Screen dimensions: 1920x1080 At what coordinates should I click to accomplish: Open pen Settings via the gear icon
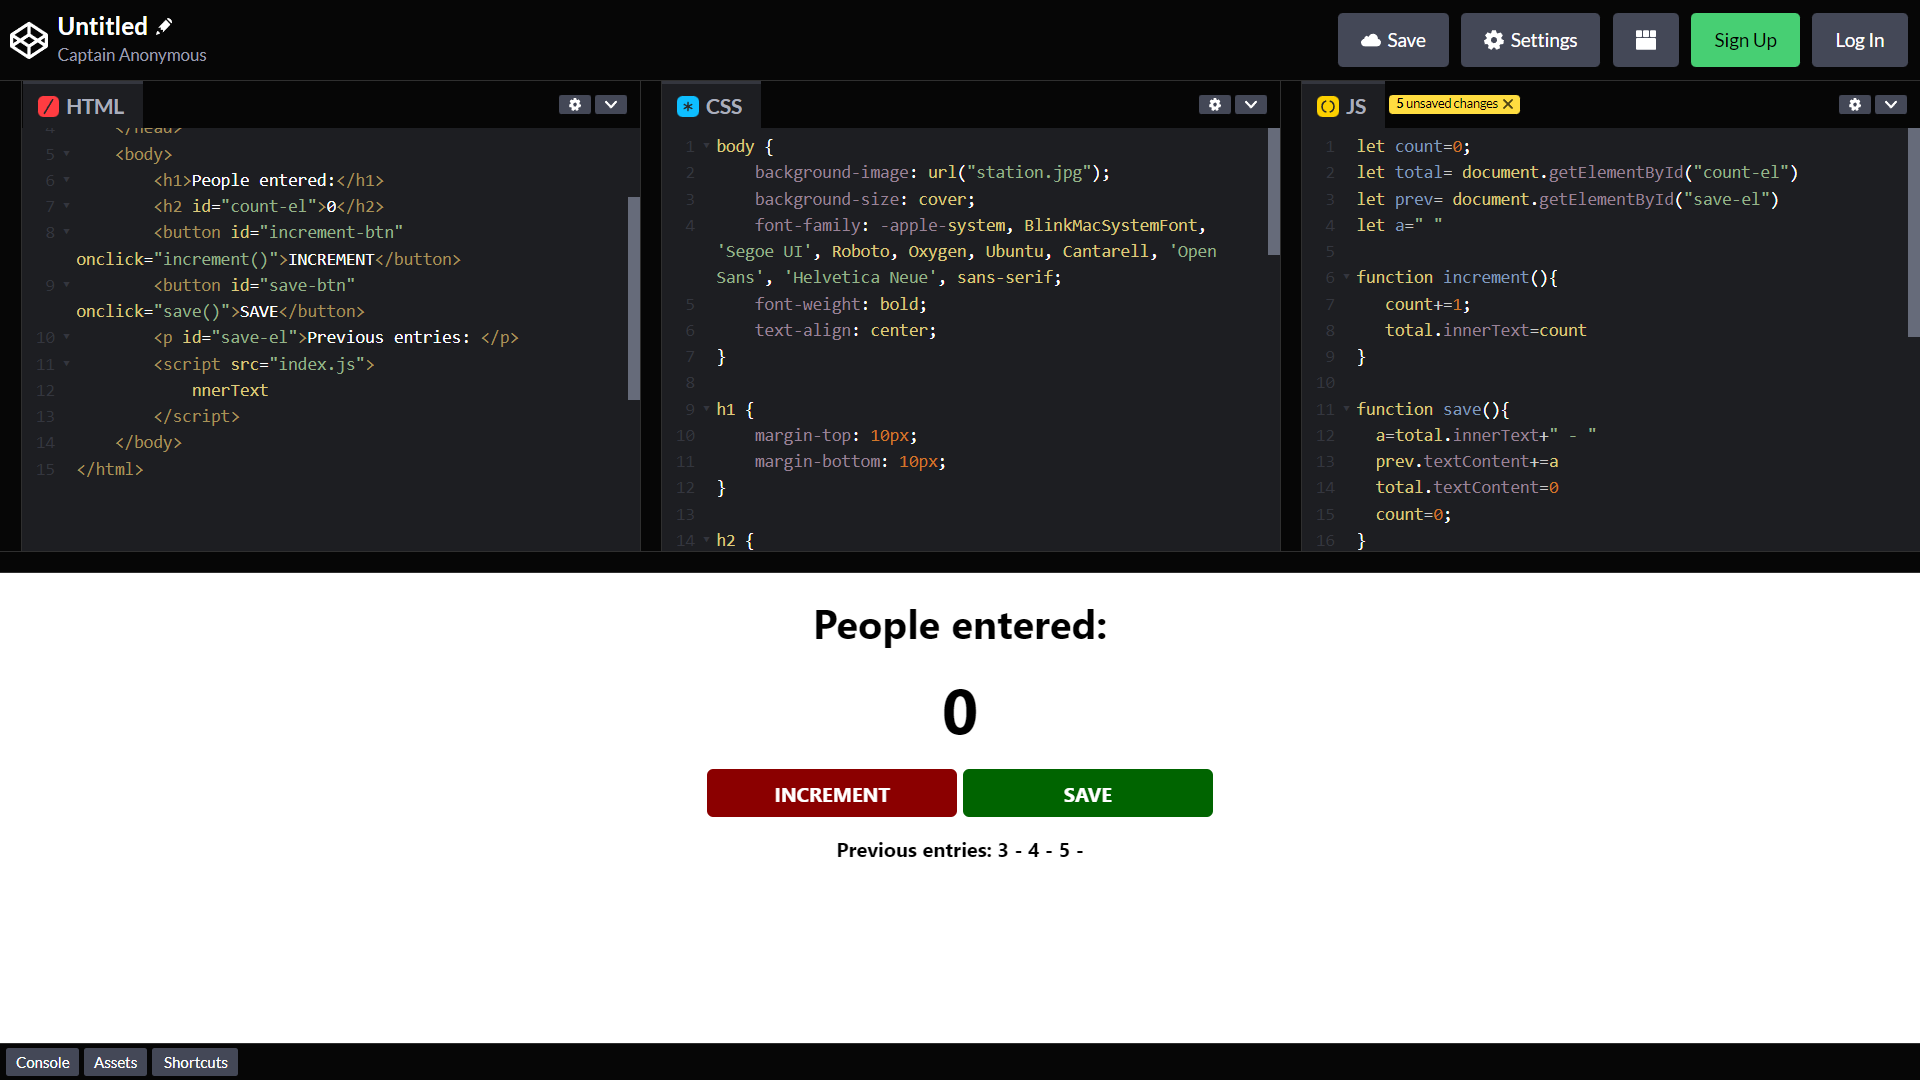(1530, 40)
